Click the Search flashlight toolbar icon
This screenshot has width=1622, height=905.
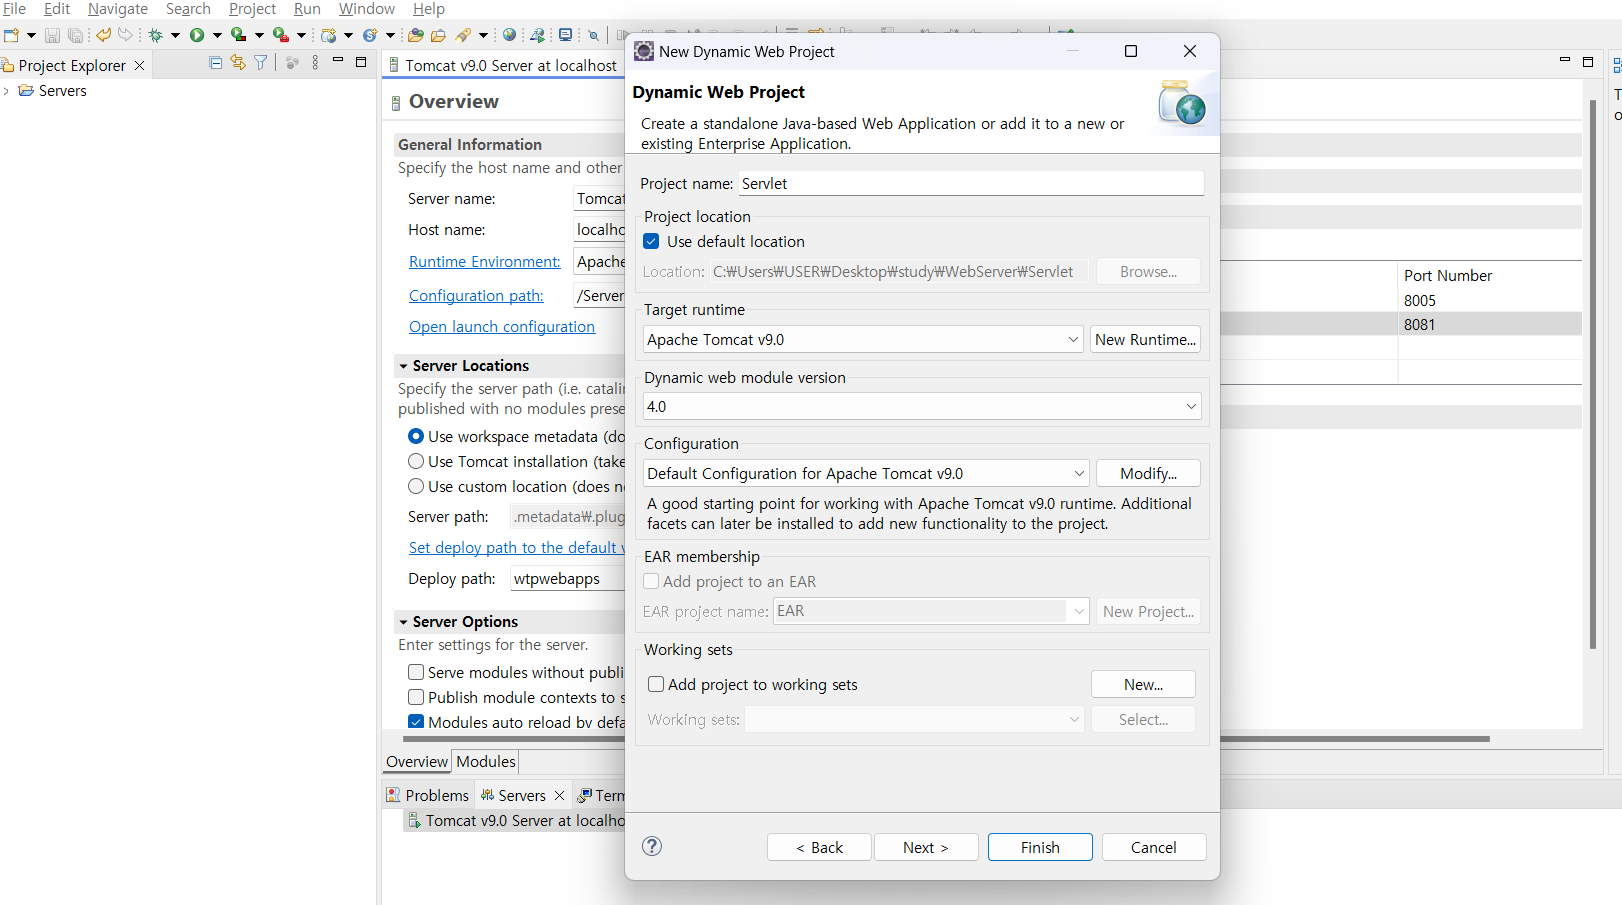[463, 35]
